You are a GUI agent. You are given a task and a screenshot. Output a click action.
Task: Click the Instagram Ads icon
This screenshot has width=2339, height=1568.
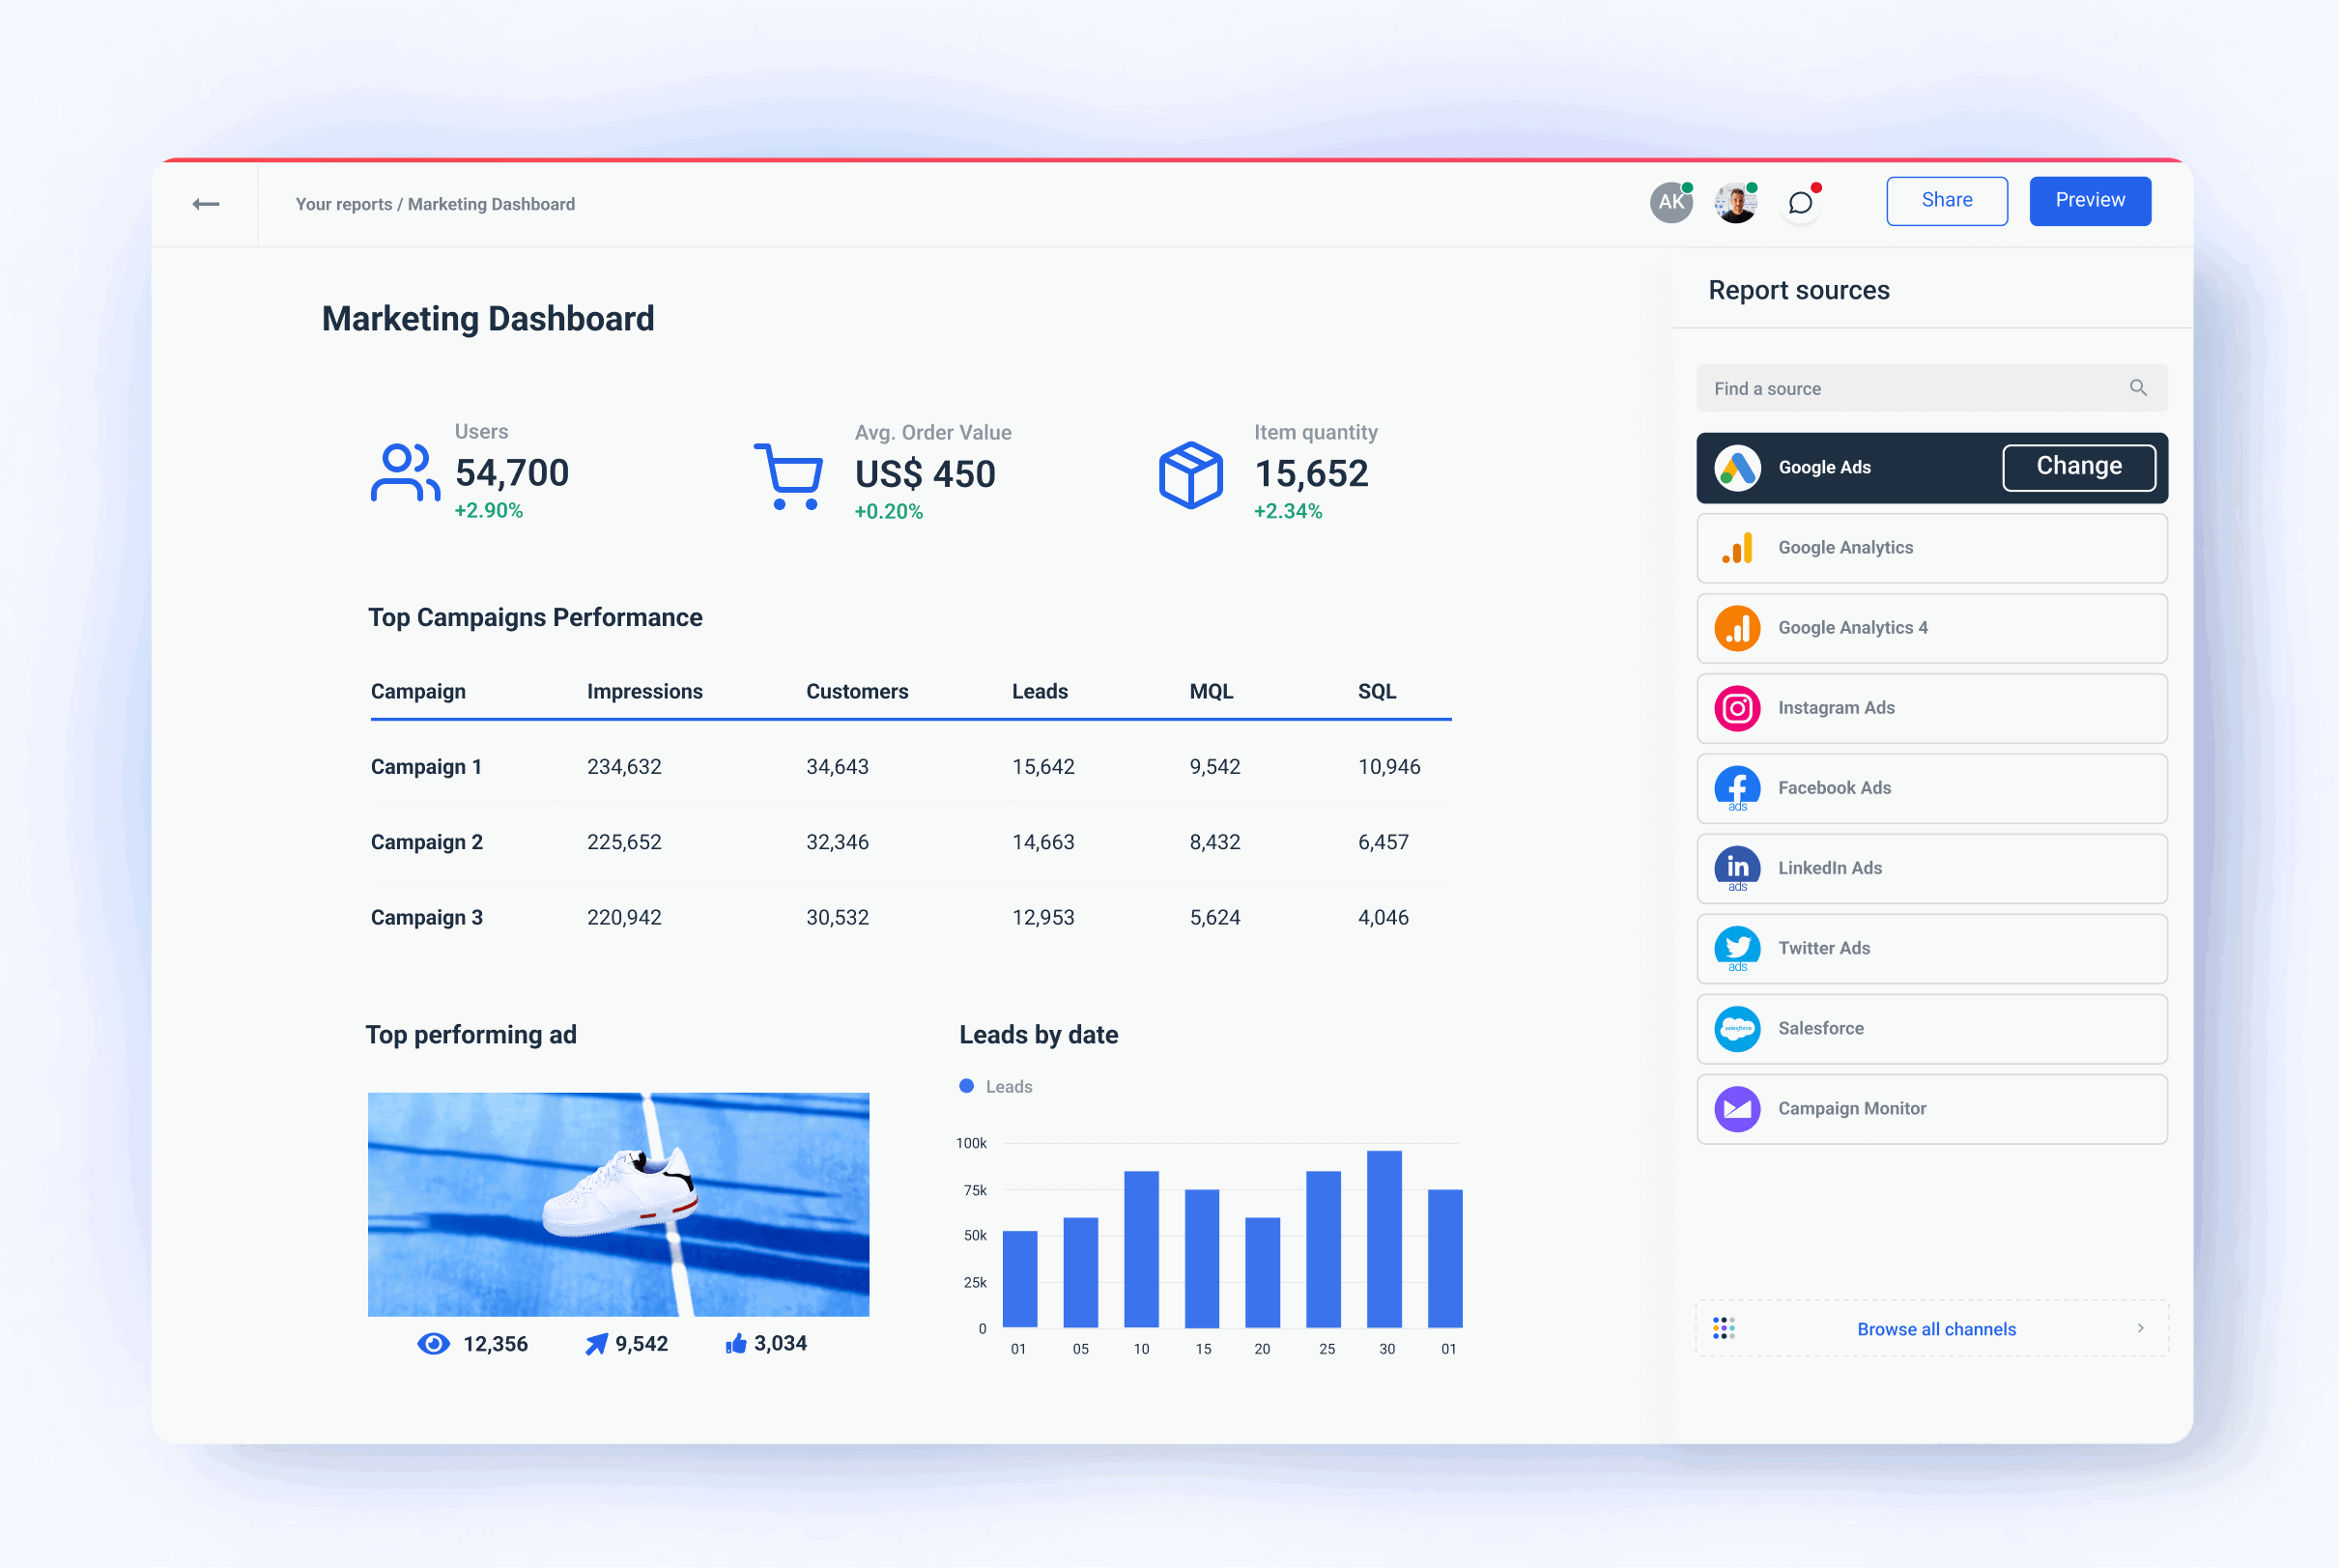point(1738,708)
